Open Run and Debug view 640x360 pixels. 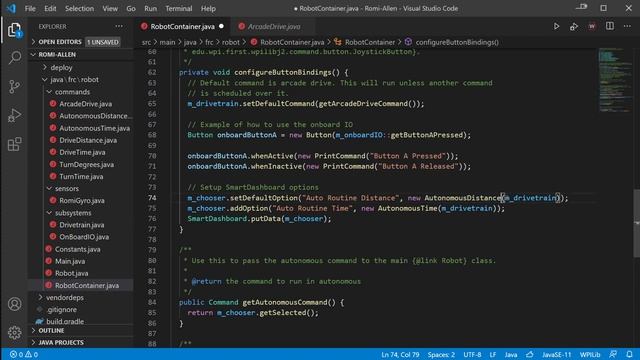[14, 116]
